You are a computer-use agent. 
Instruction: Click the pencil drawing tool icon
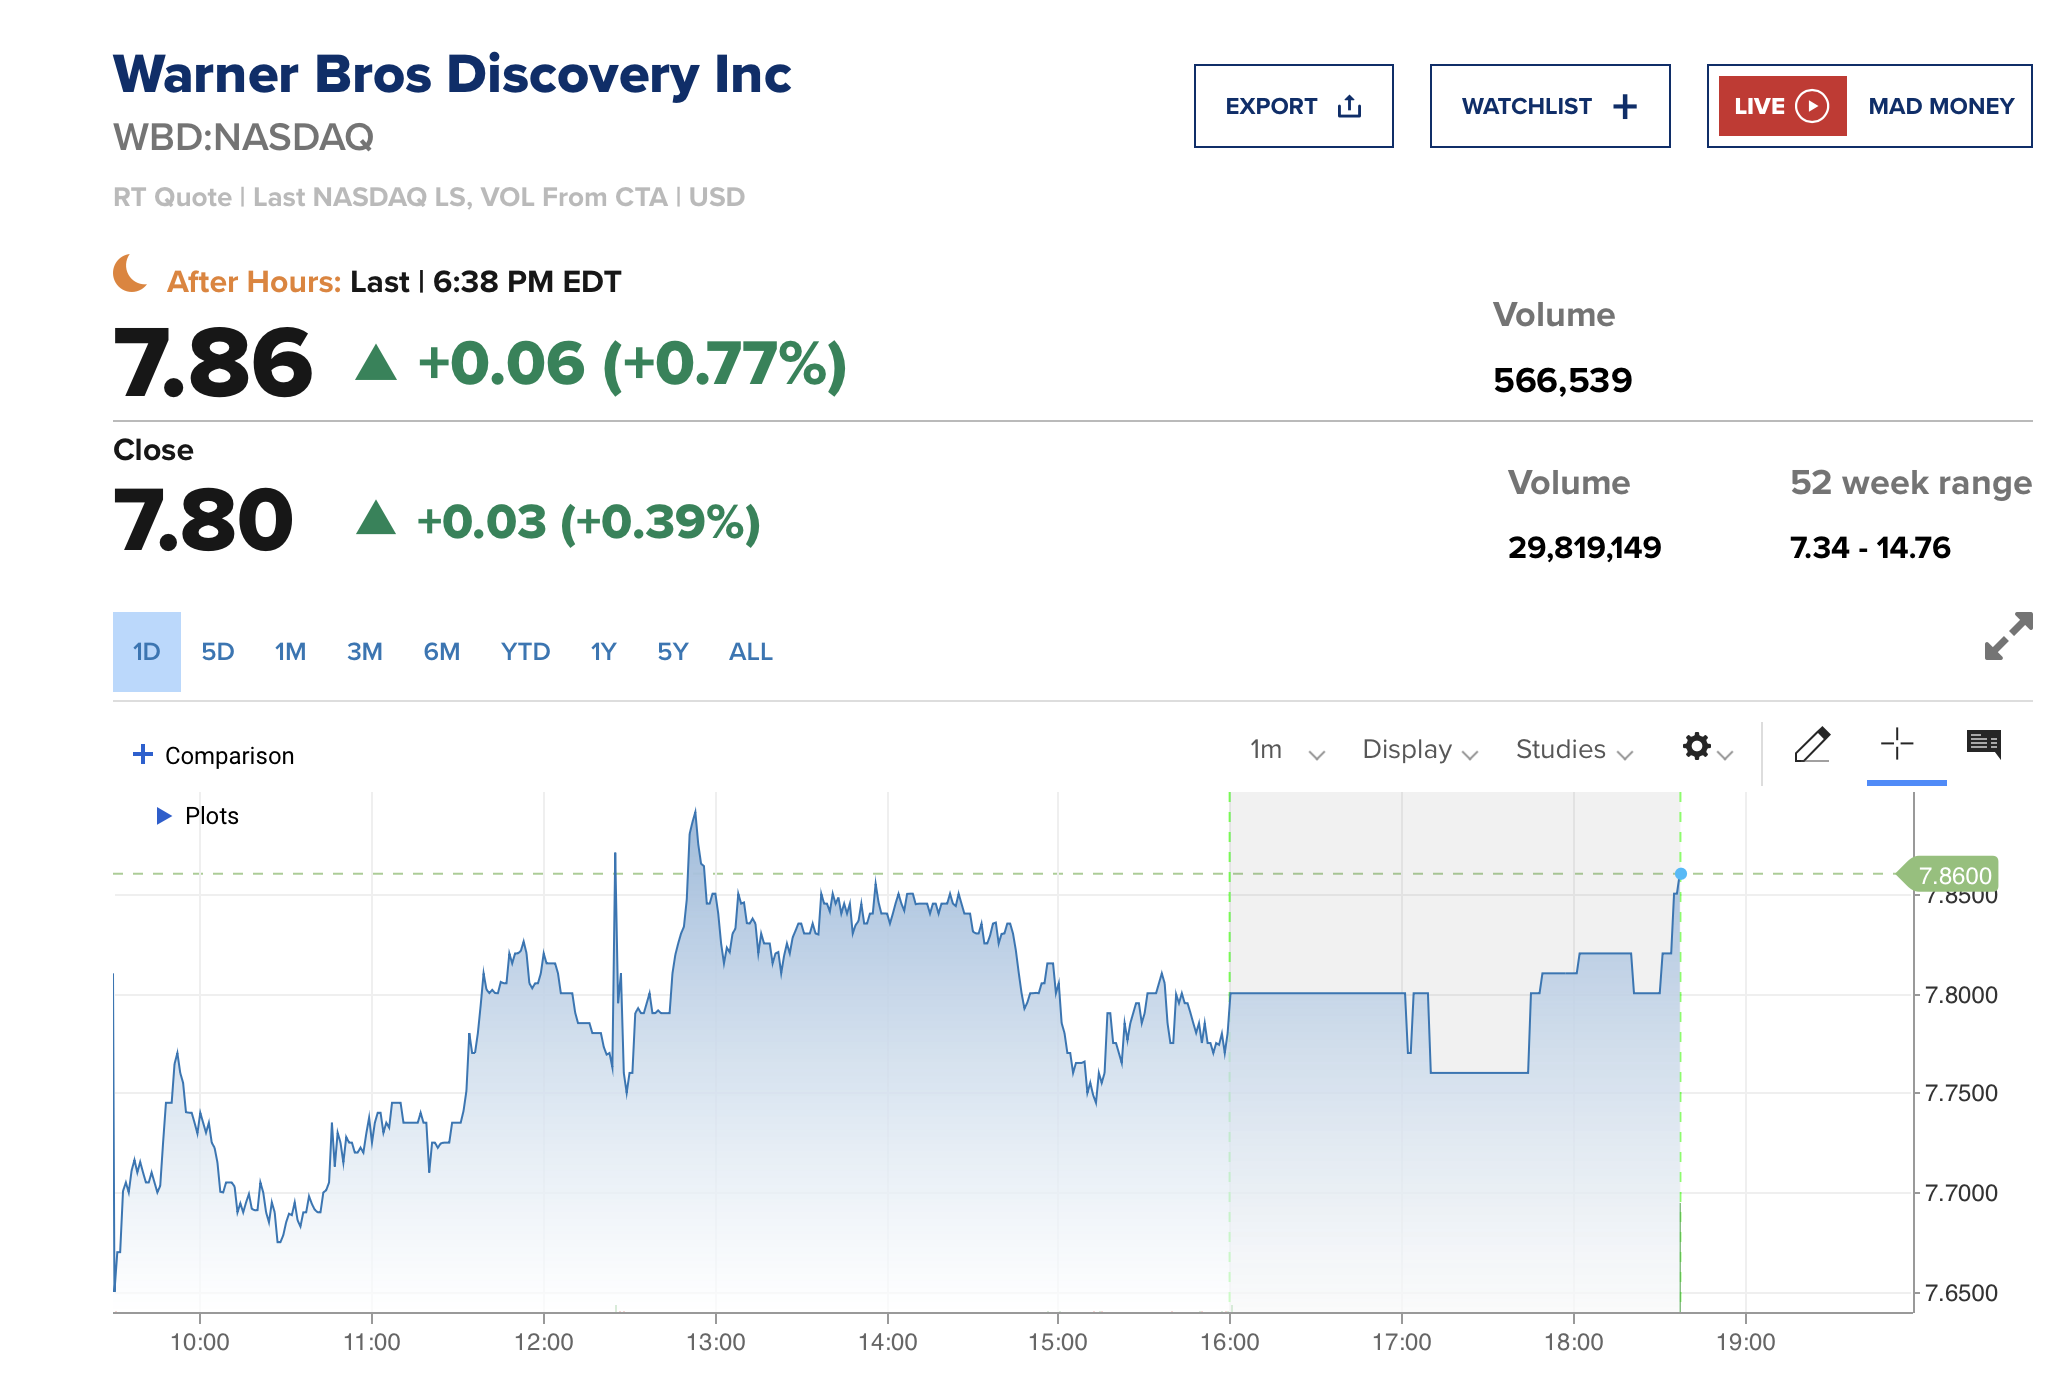pyautogui.click(x=1811, y=746)
